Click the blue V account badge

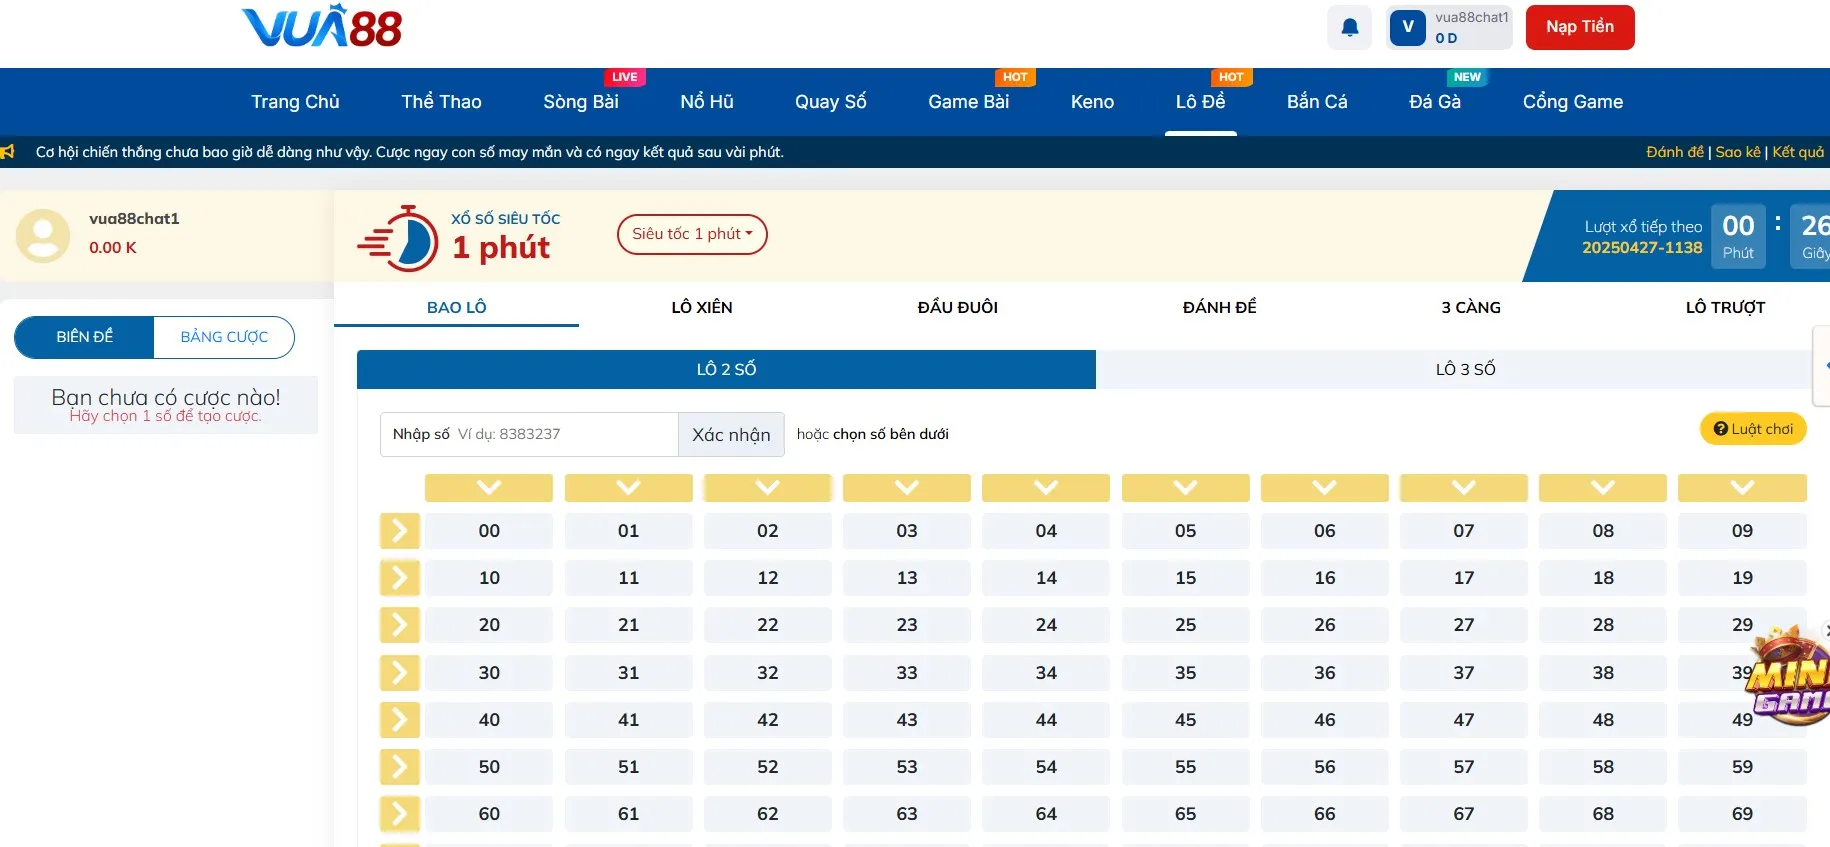pyautogui.click(x=1407, y=27)
